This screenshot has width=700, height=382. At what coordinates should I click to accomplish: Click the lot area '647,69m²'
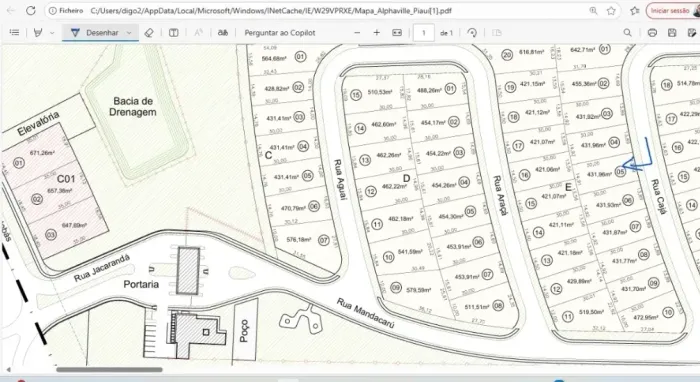click(74, 225)
